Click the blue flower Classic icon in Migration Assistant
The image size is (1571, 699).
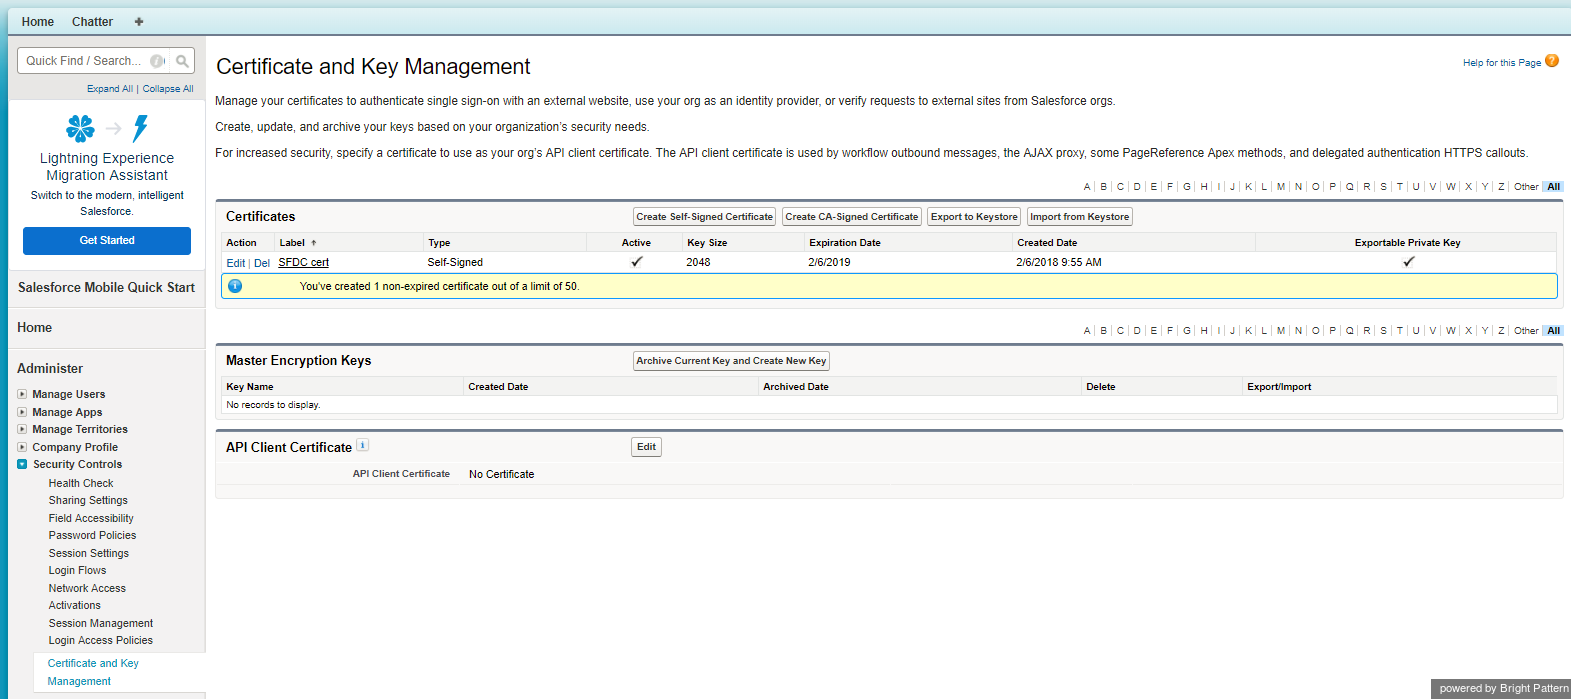pyautogui.click(x=80, y=128)
